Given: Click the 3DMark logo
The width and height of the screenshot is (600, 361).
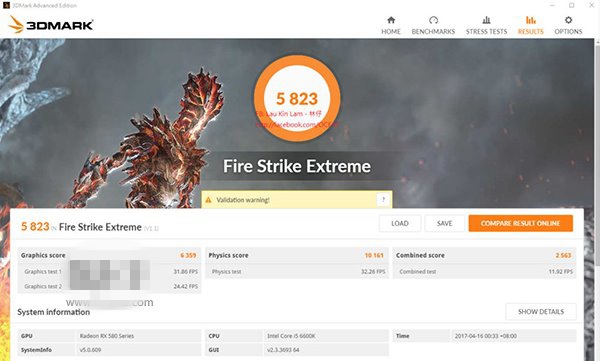Looking at the screenshot, I should click(51, 25).
